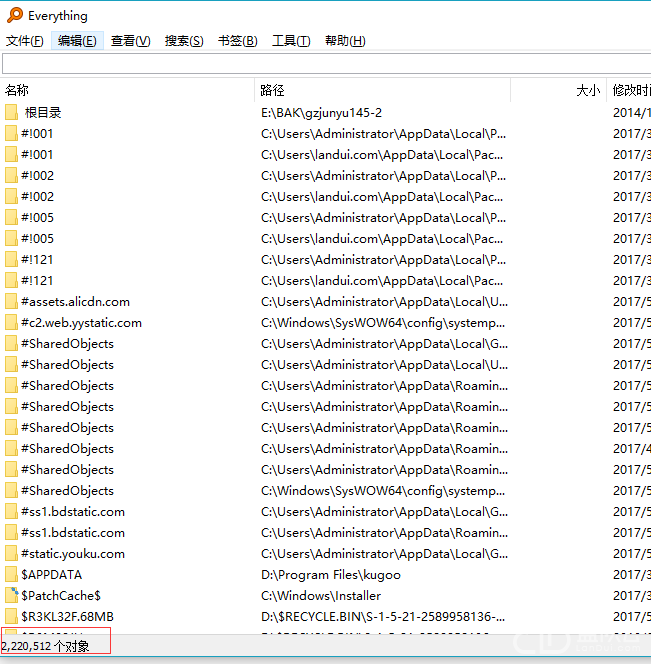The width and height of the screenshot is (651, 664).
Task: Open the 工具(T) menu
Action: coord(291,41)
